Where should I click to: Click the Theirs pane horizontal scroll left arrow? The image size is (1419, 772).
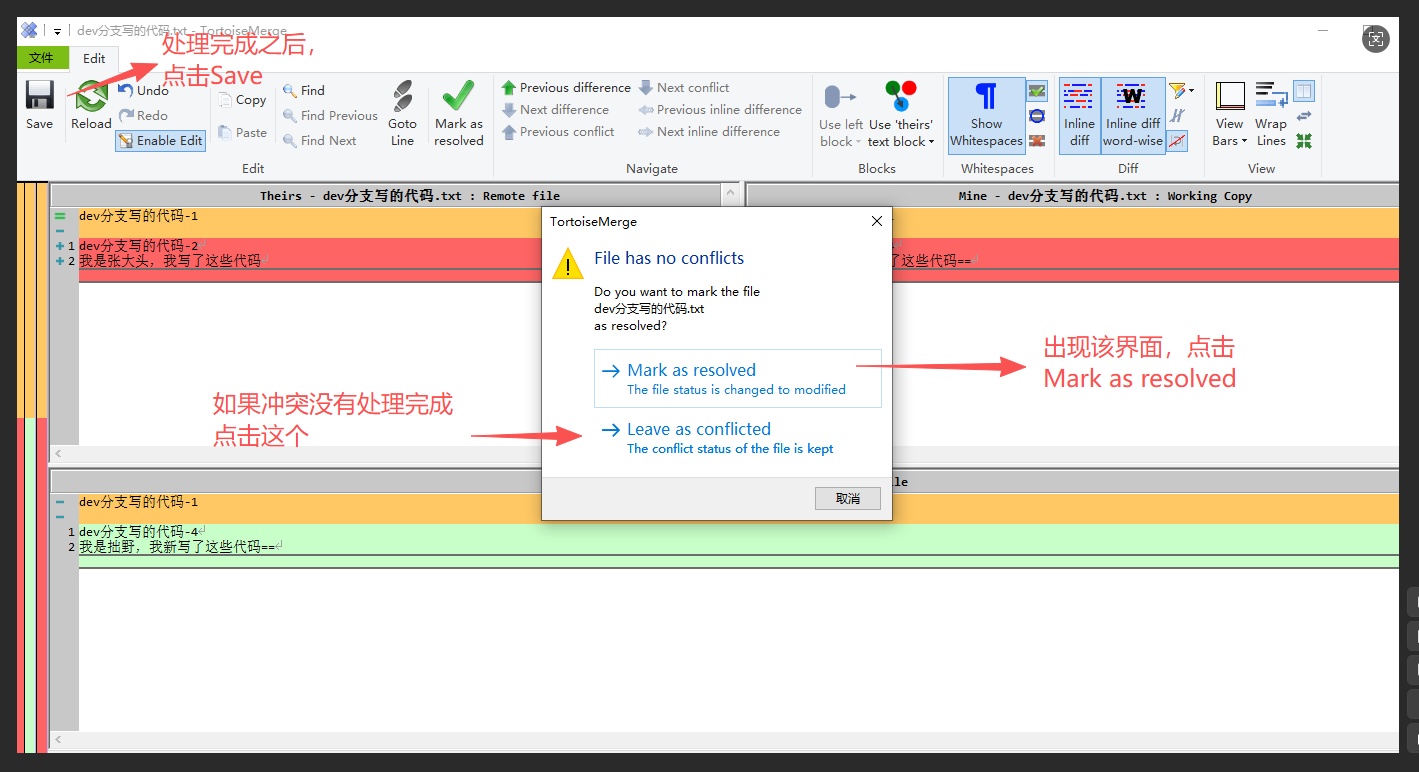pos(58,453)
